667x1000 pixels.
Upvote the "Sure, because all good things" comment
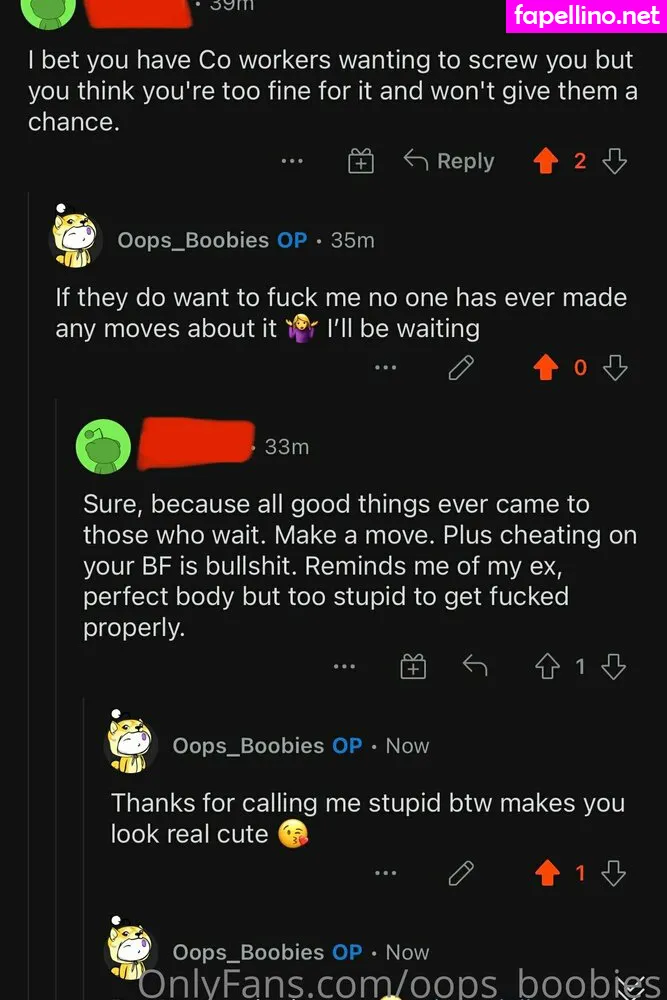coord(545,666)
